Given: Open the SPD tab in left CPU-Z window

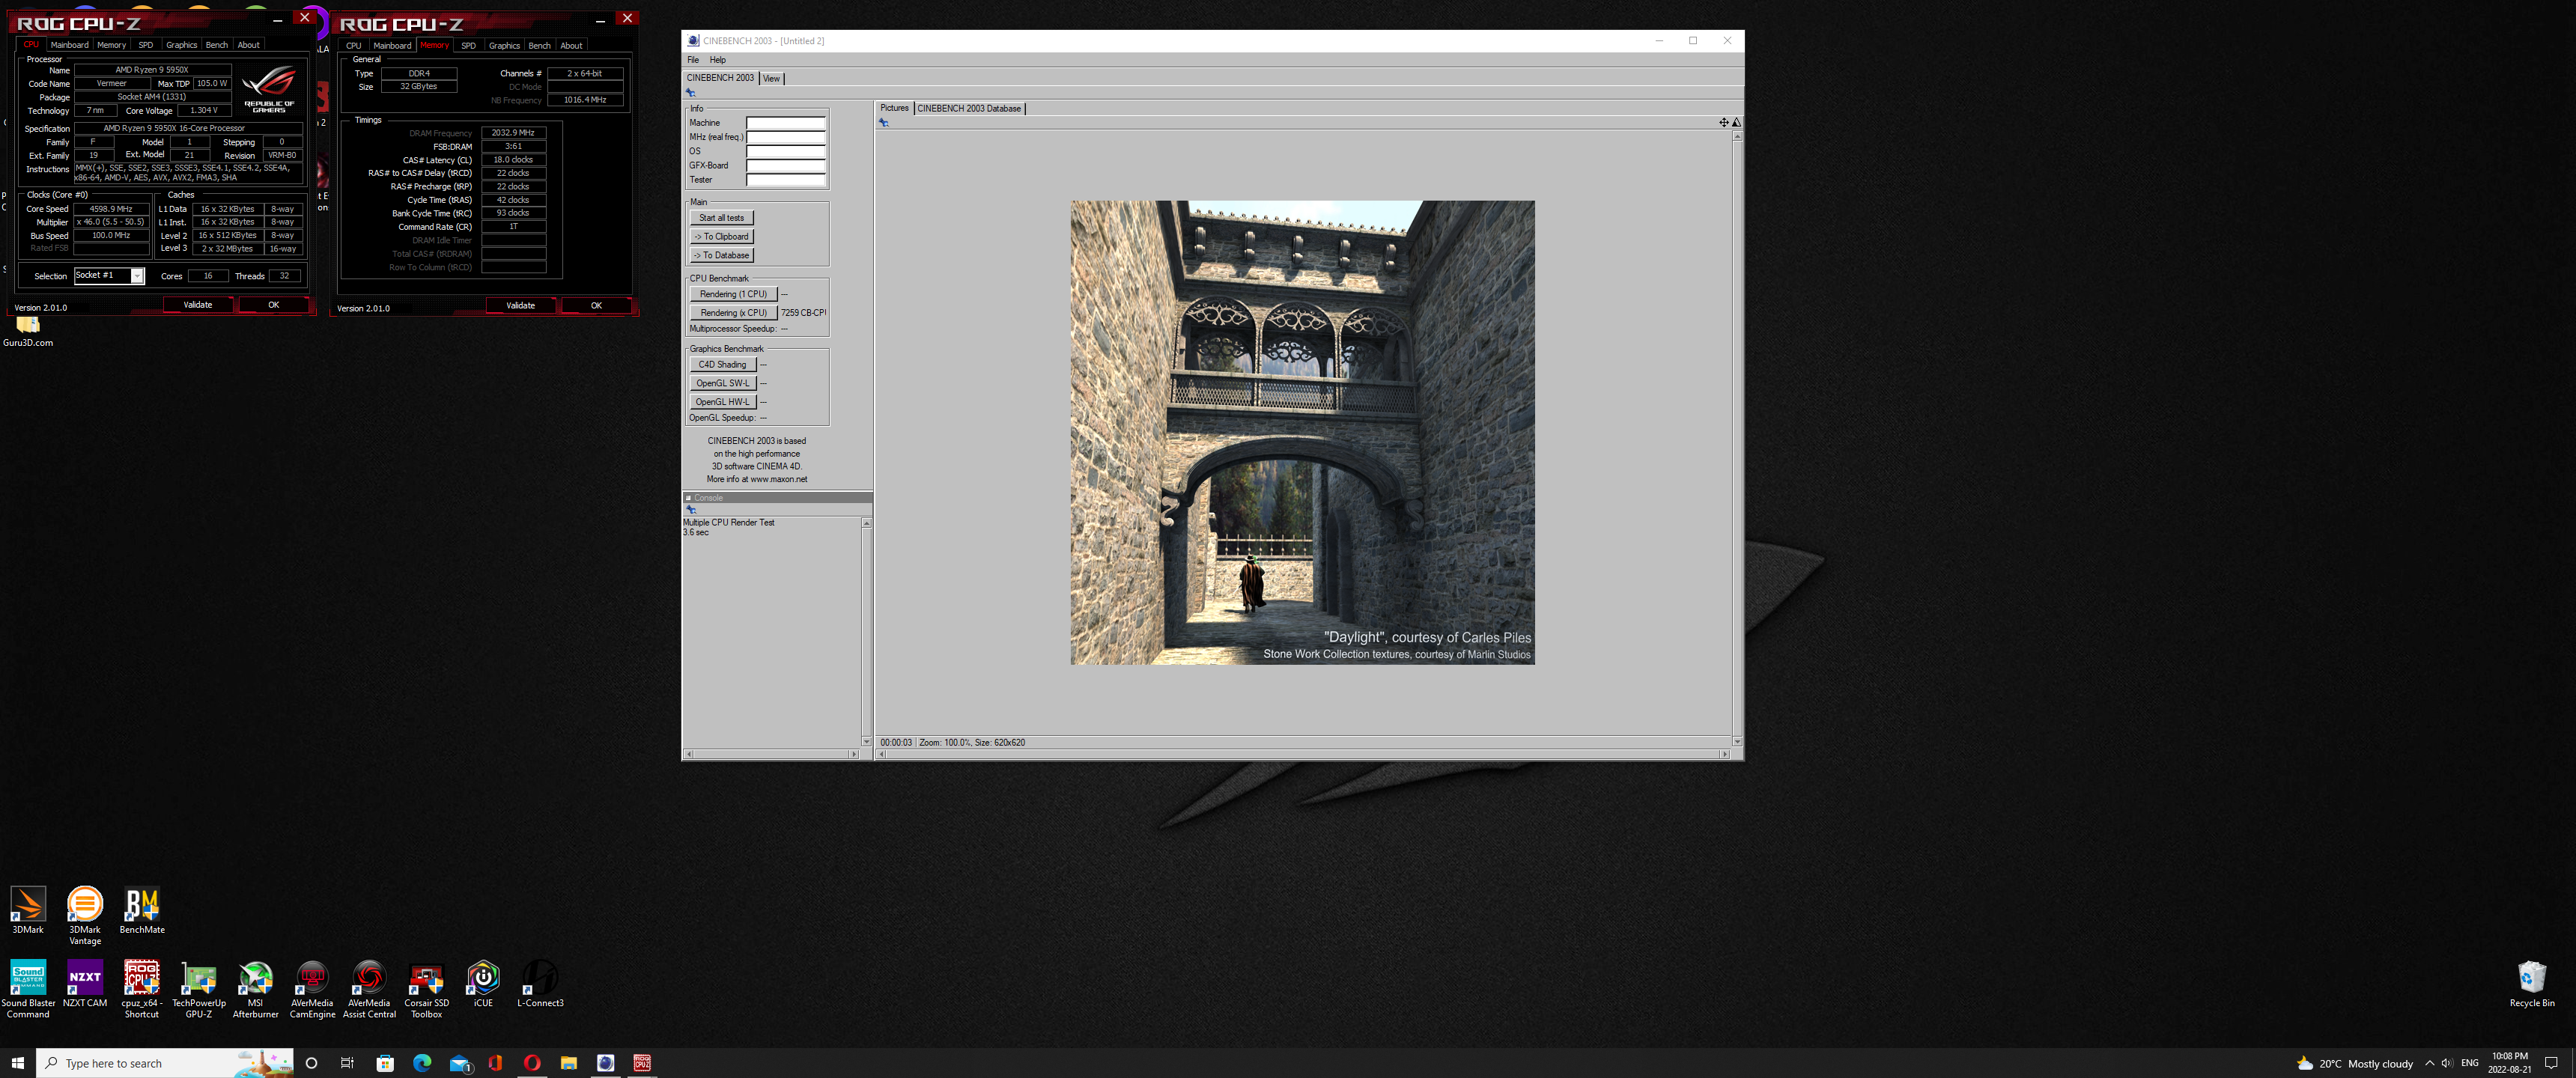Looking at the screenshot, I should click(x=146, y=45).
